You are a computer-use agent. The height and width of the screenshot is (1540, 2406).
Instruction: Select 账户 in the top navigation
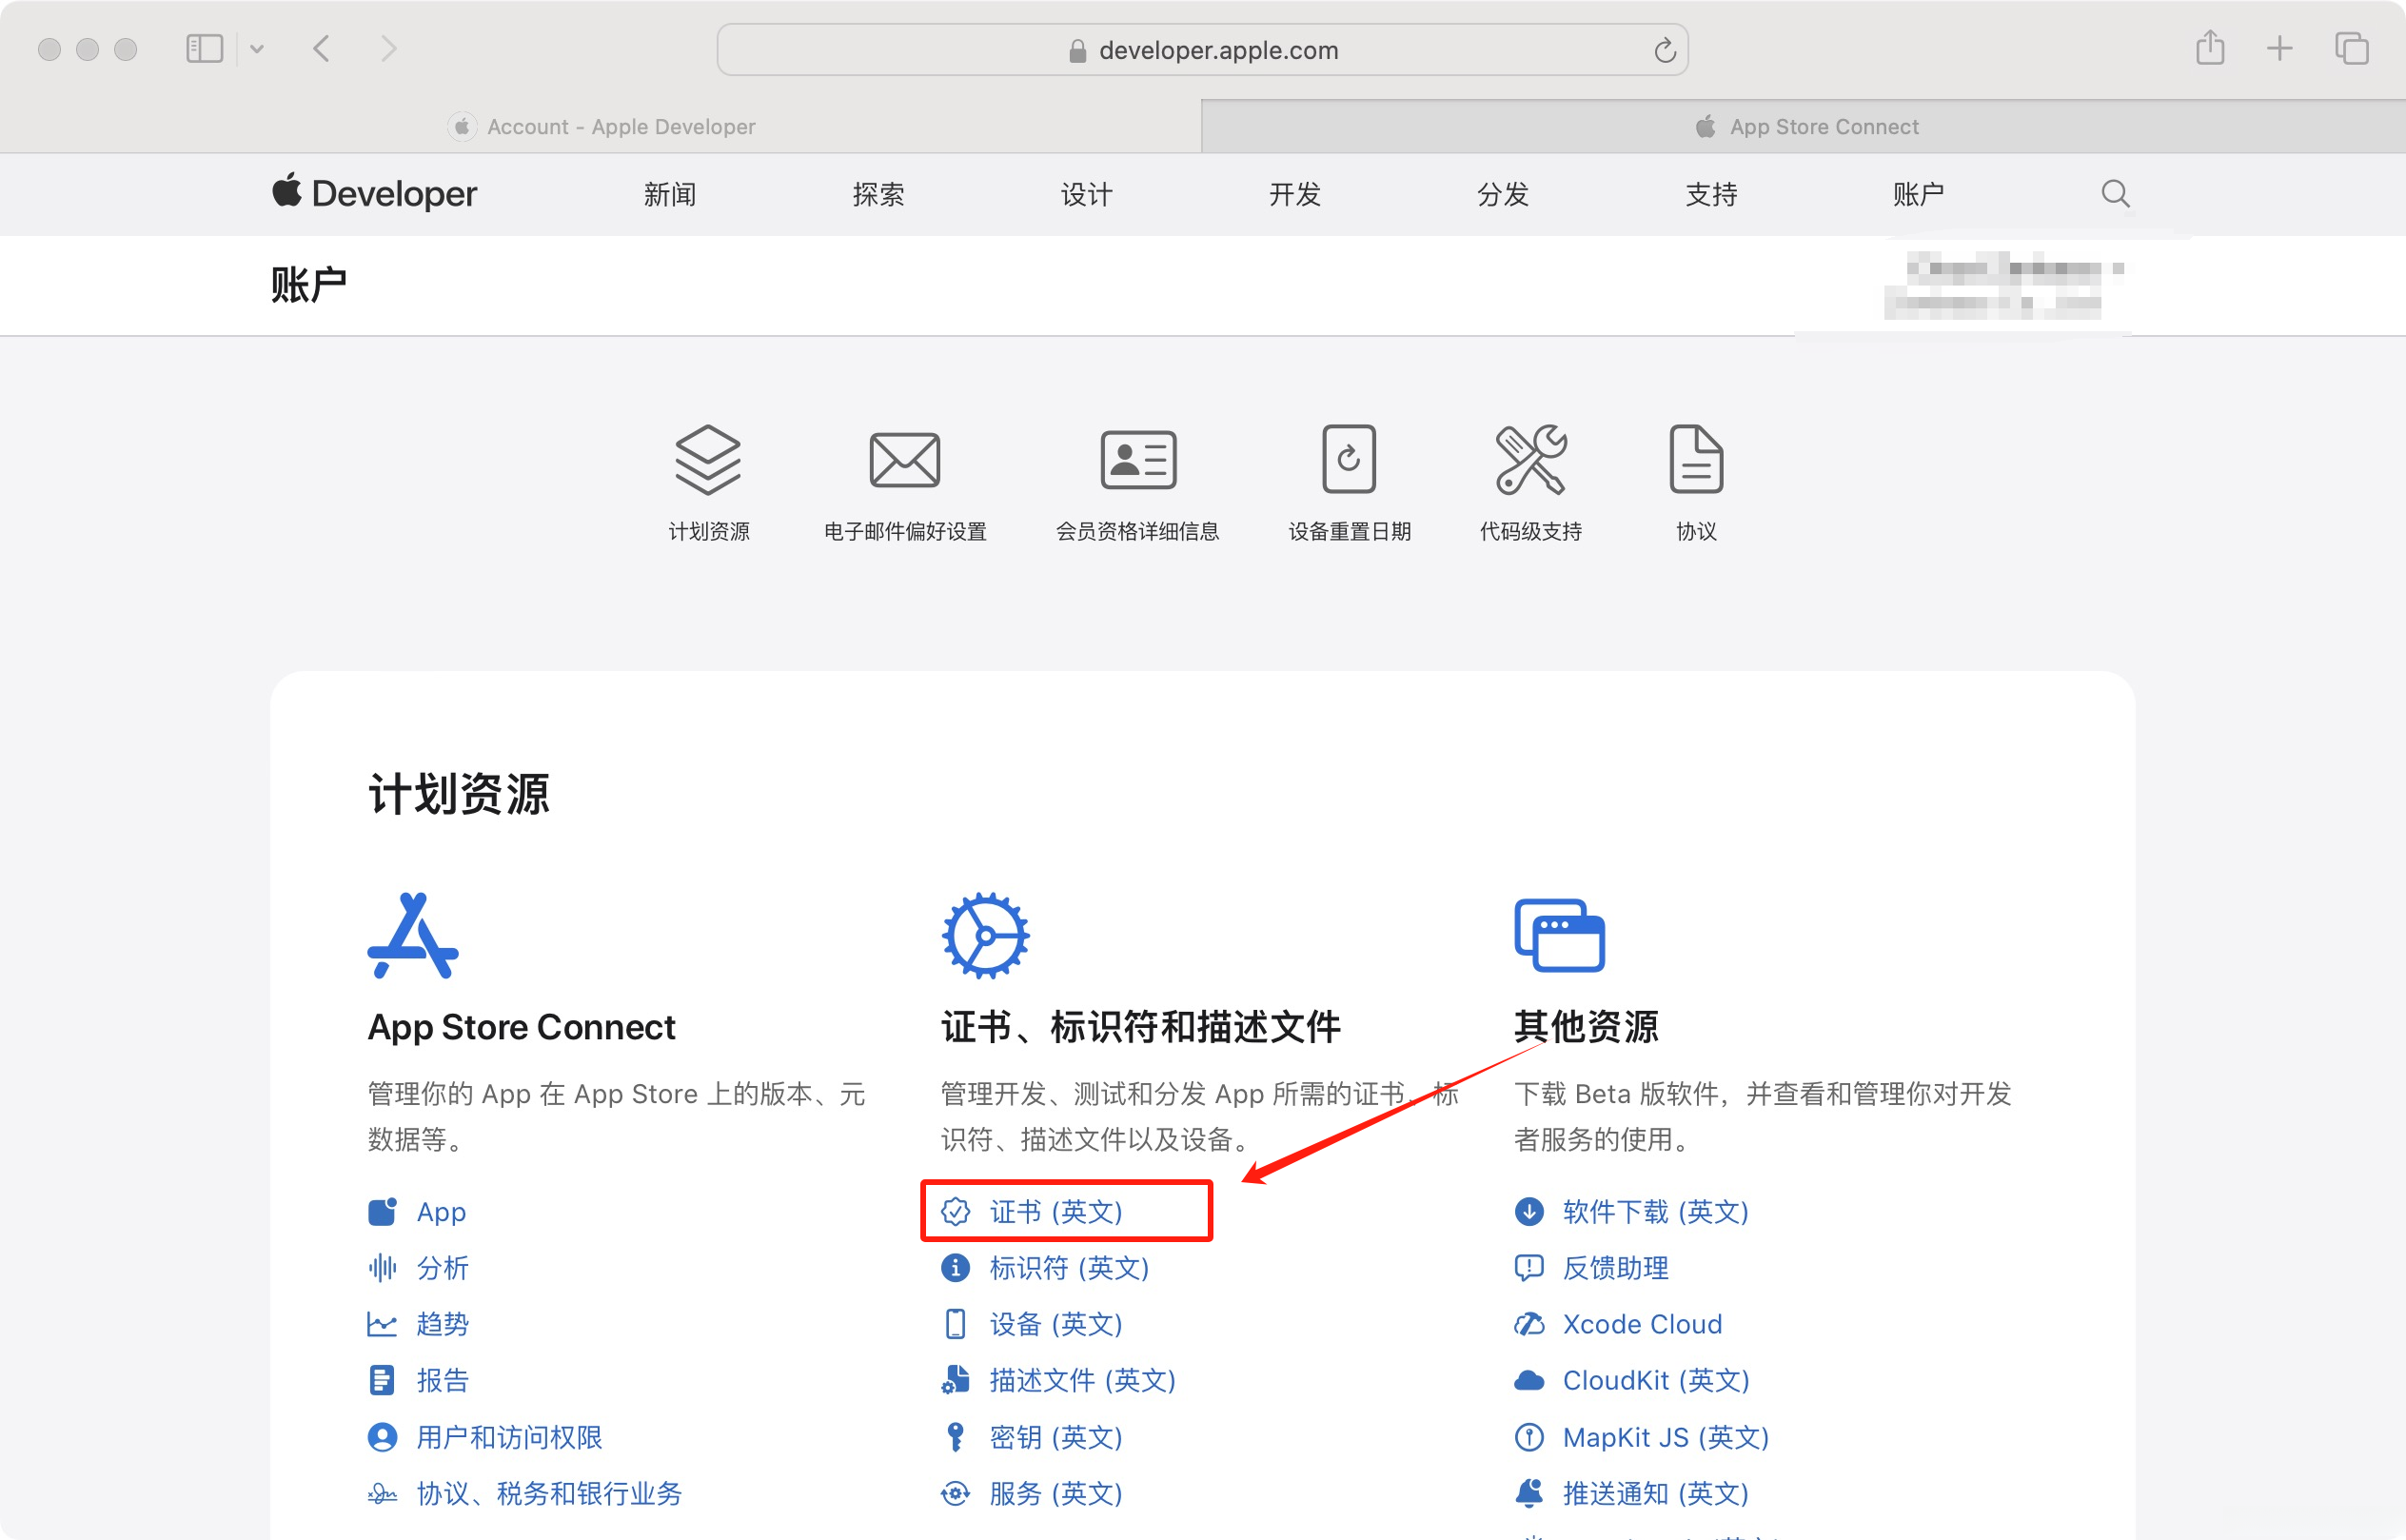tap(1918, 194)
